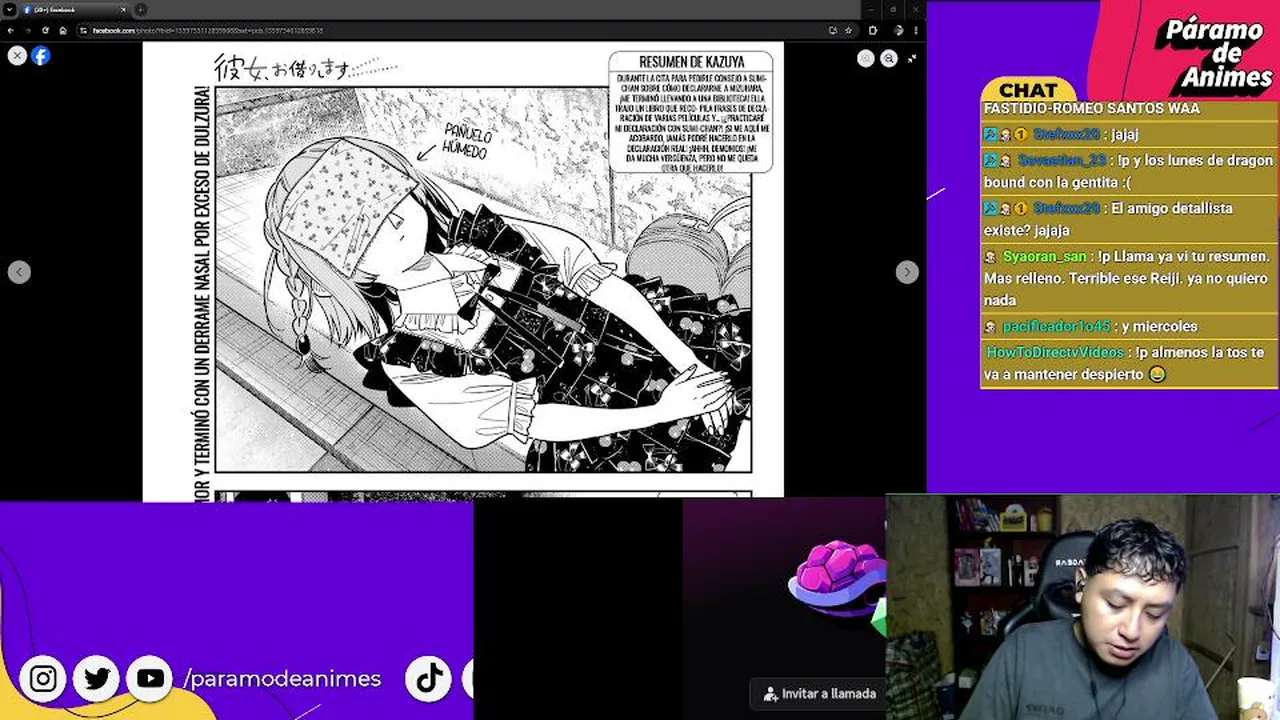
Task: Click the Instagram icon in overlay
Action: [x=43, y=679]
